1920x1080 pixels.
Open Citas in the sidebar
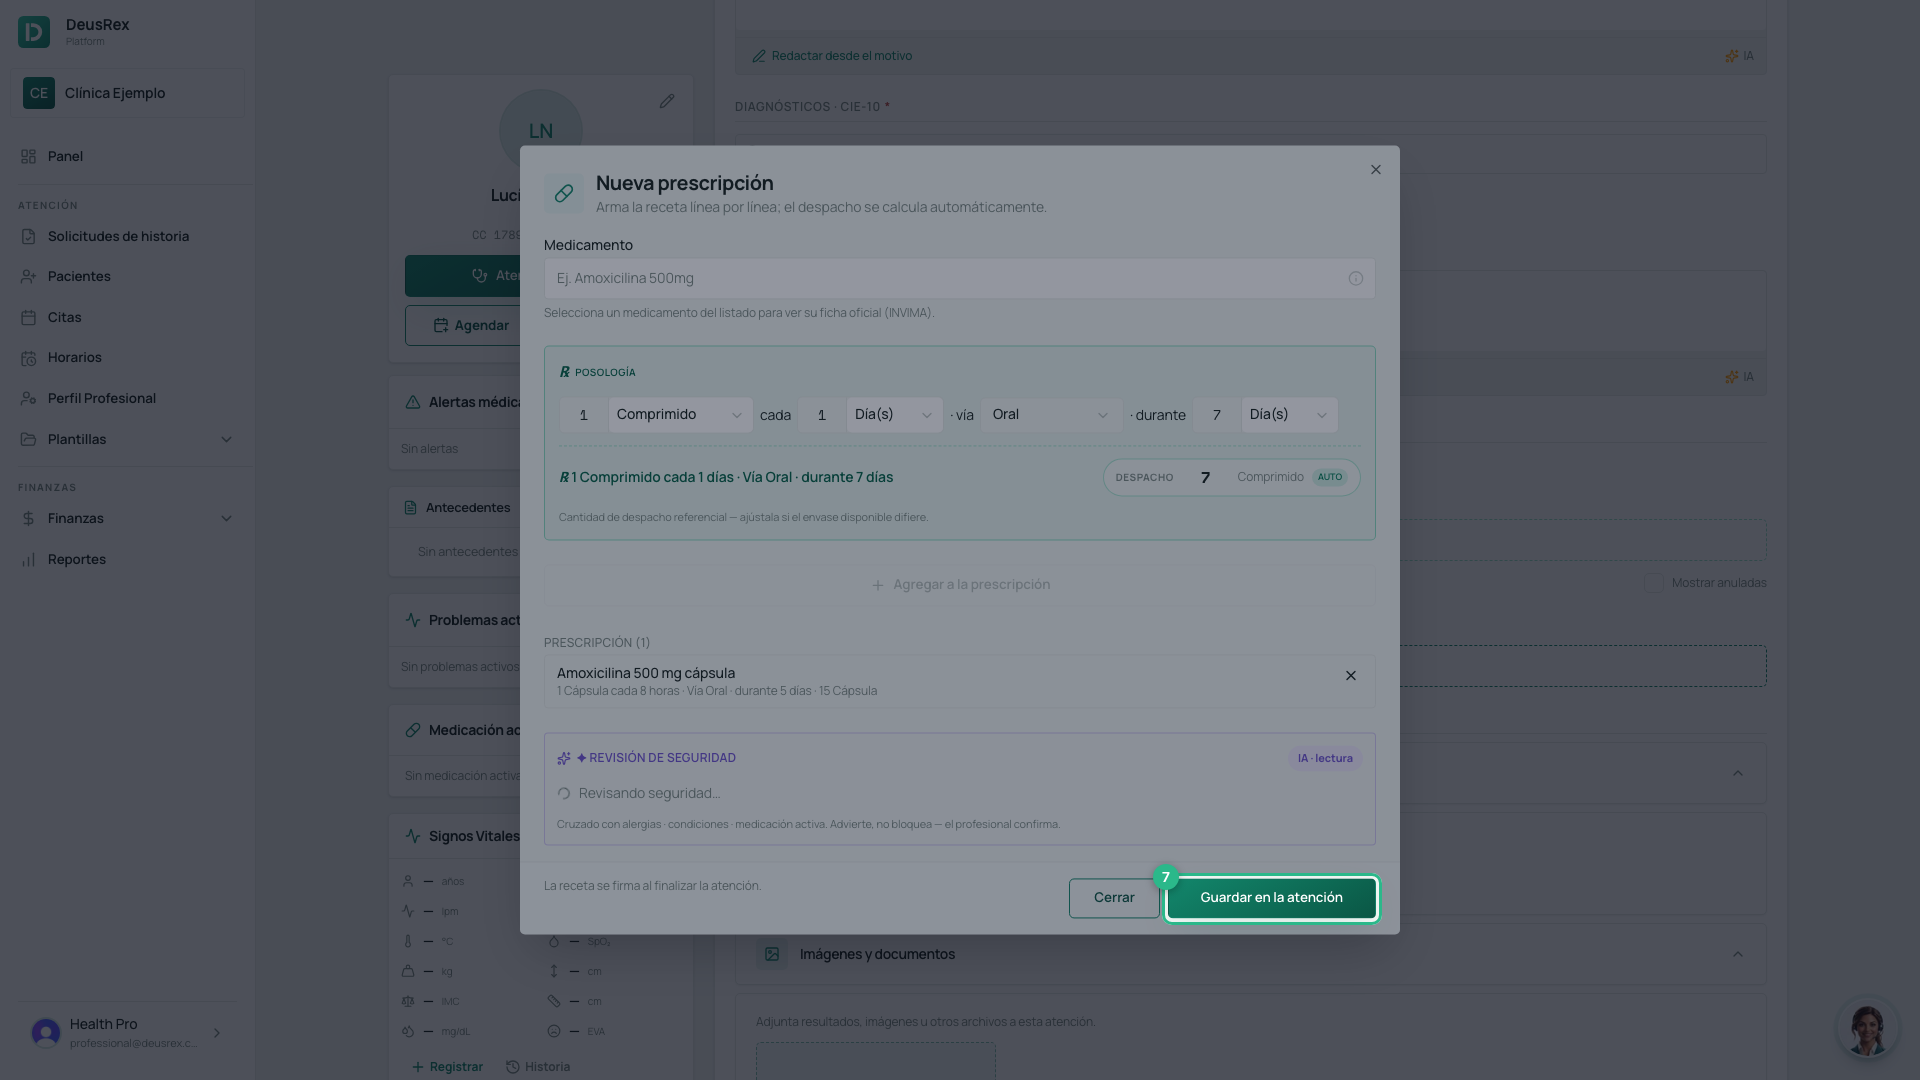127,317
